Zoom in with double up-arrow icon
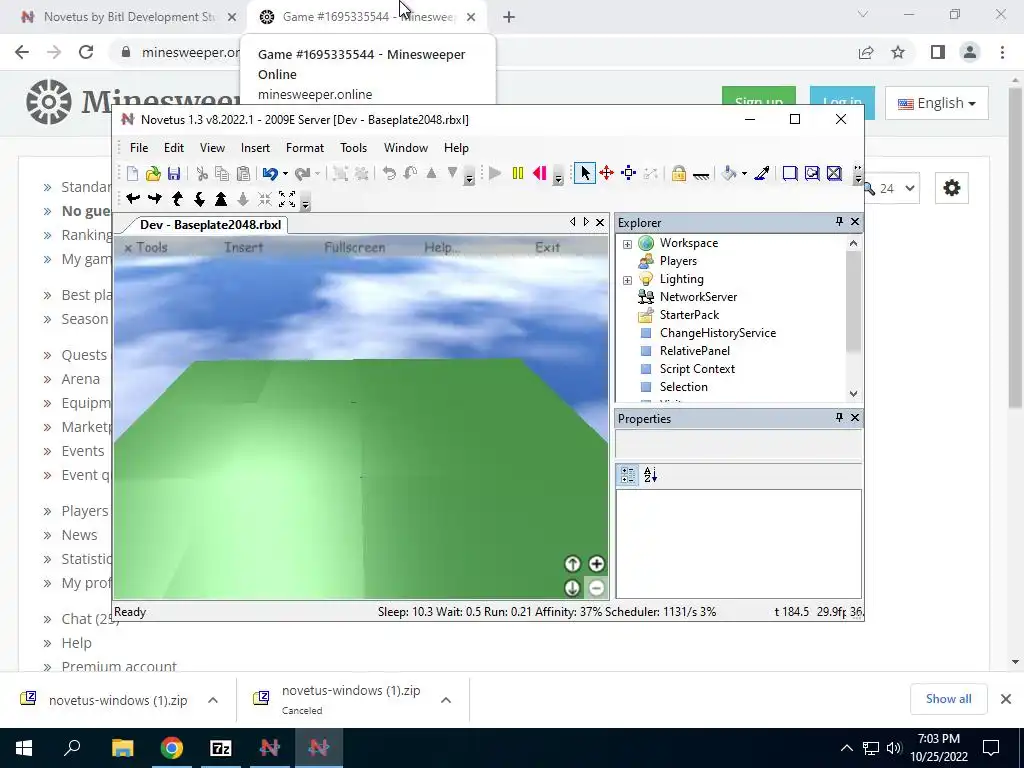 pos(221,199)
